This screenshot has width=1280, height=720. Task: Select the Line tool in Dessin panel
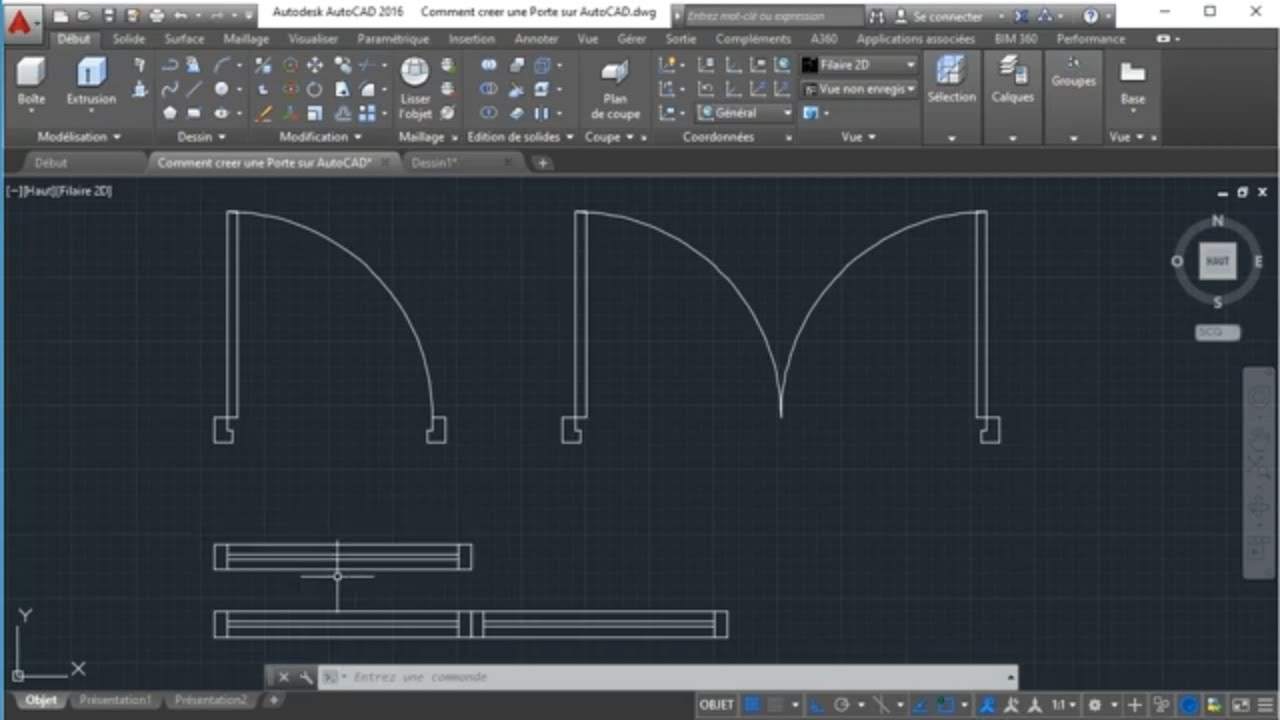(194, 89)
